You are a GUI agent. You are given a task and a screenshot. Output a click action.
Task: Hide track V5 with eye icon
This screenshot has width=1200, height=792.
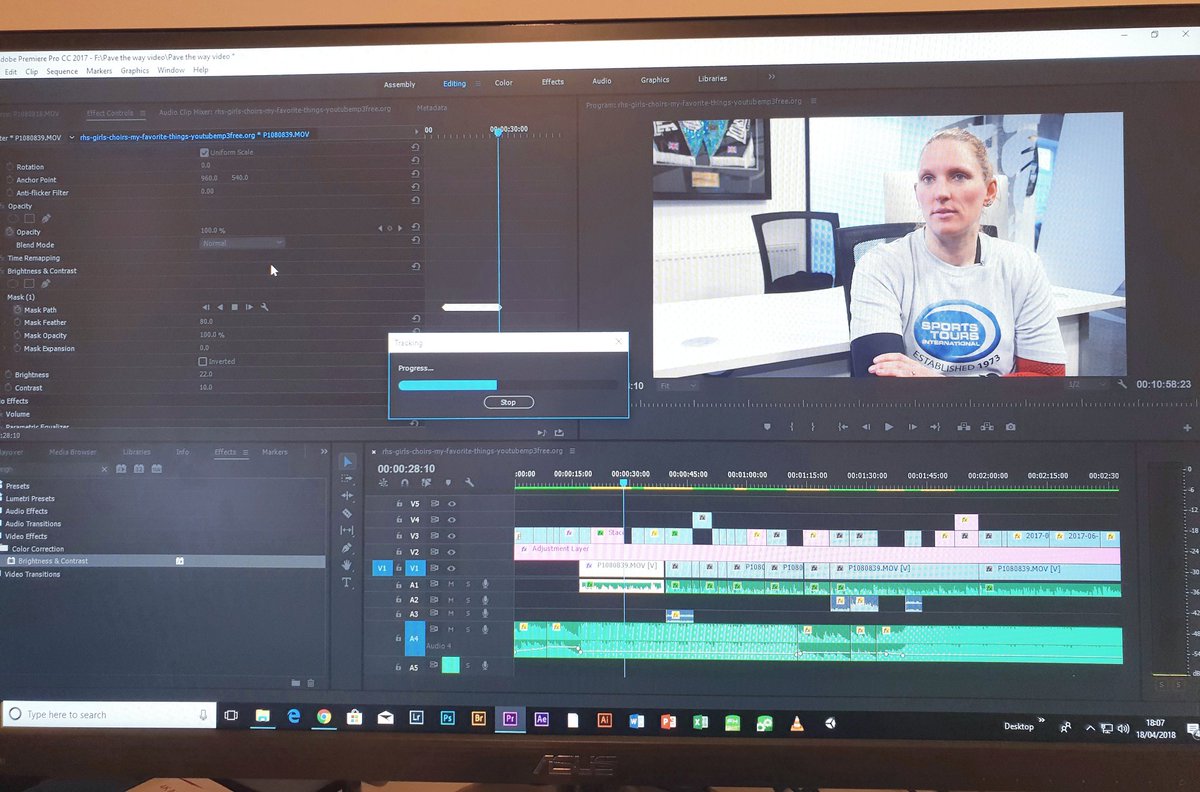coord(452,504)
